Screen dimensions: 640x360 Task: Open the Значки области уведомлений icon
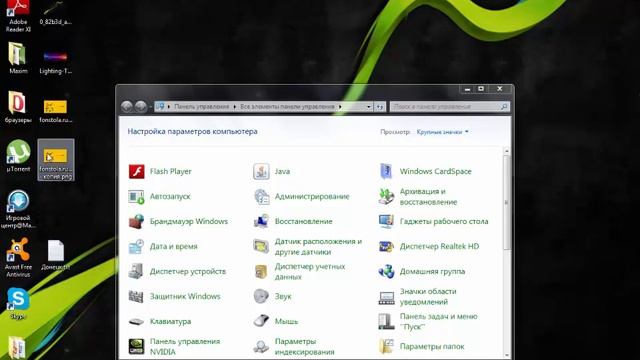point(386,298)
